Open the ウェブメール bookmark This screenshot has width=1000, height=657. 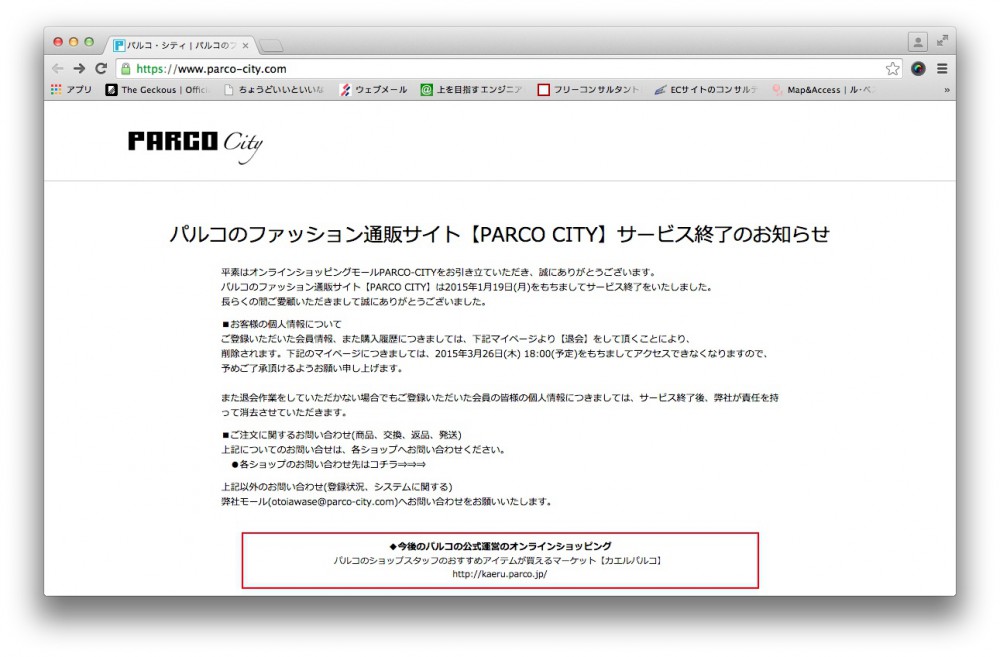[x=374, y=90]
